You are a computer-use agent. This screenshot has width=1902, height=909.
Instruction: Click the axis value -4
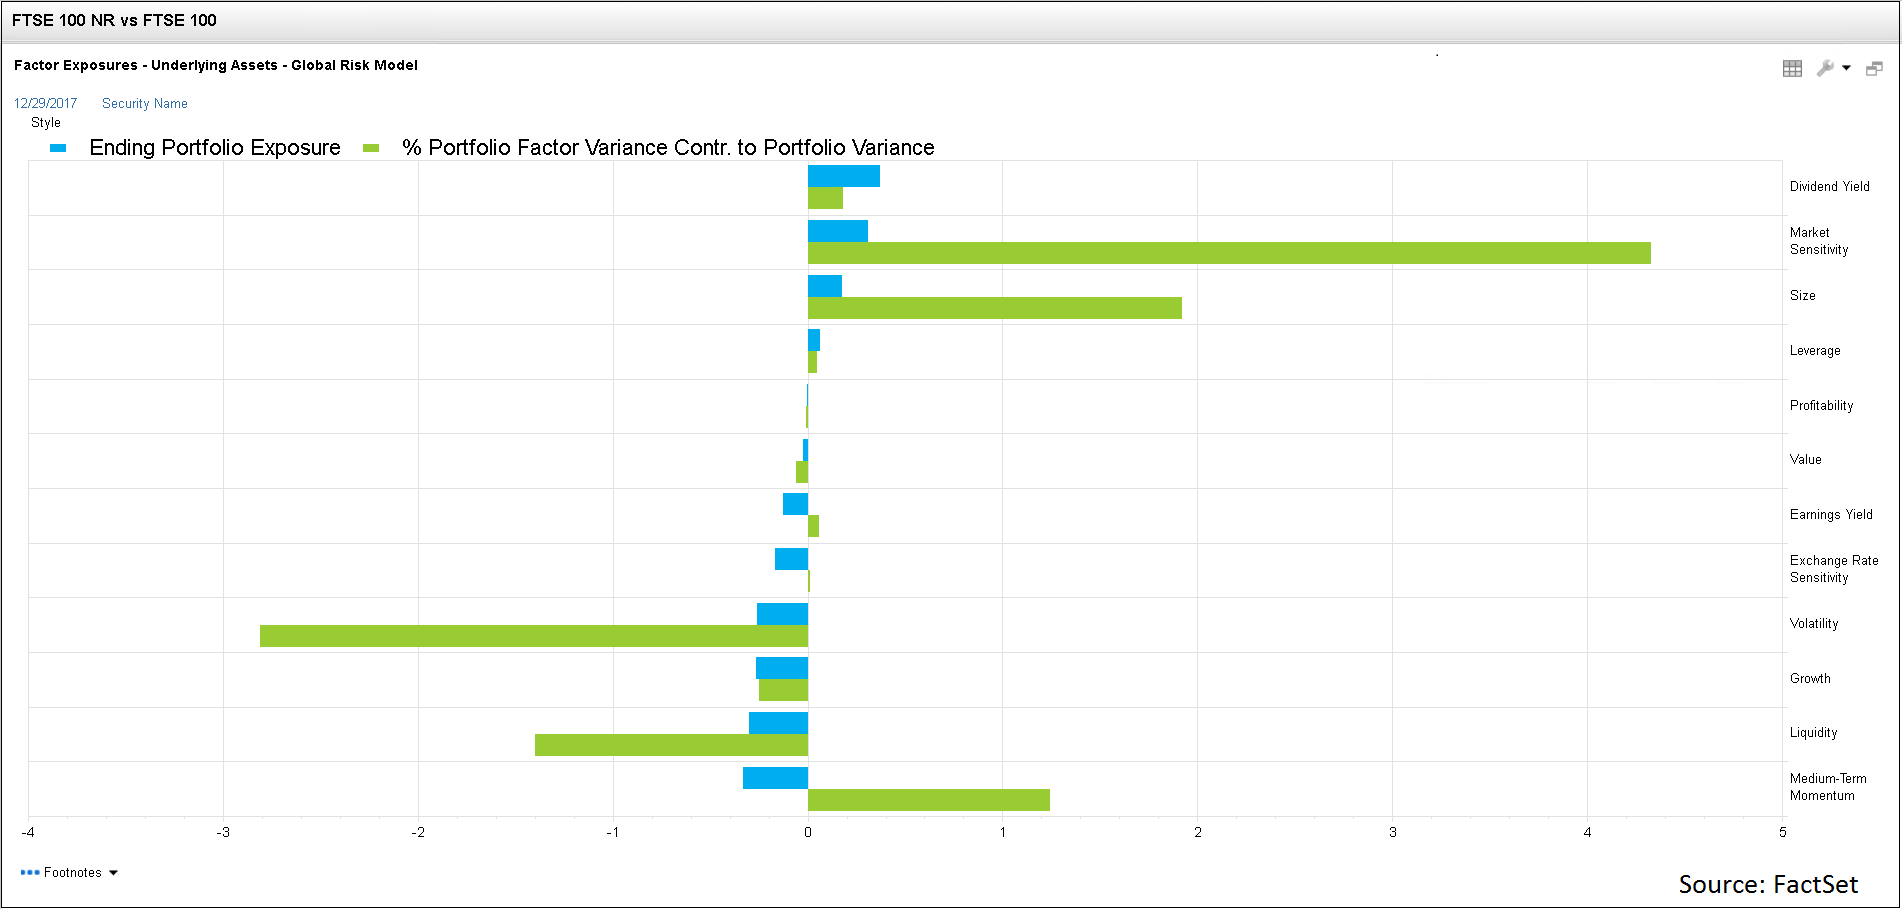(28, 832)
